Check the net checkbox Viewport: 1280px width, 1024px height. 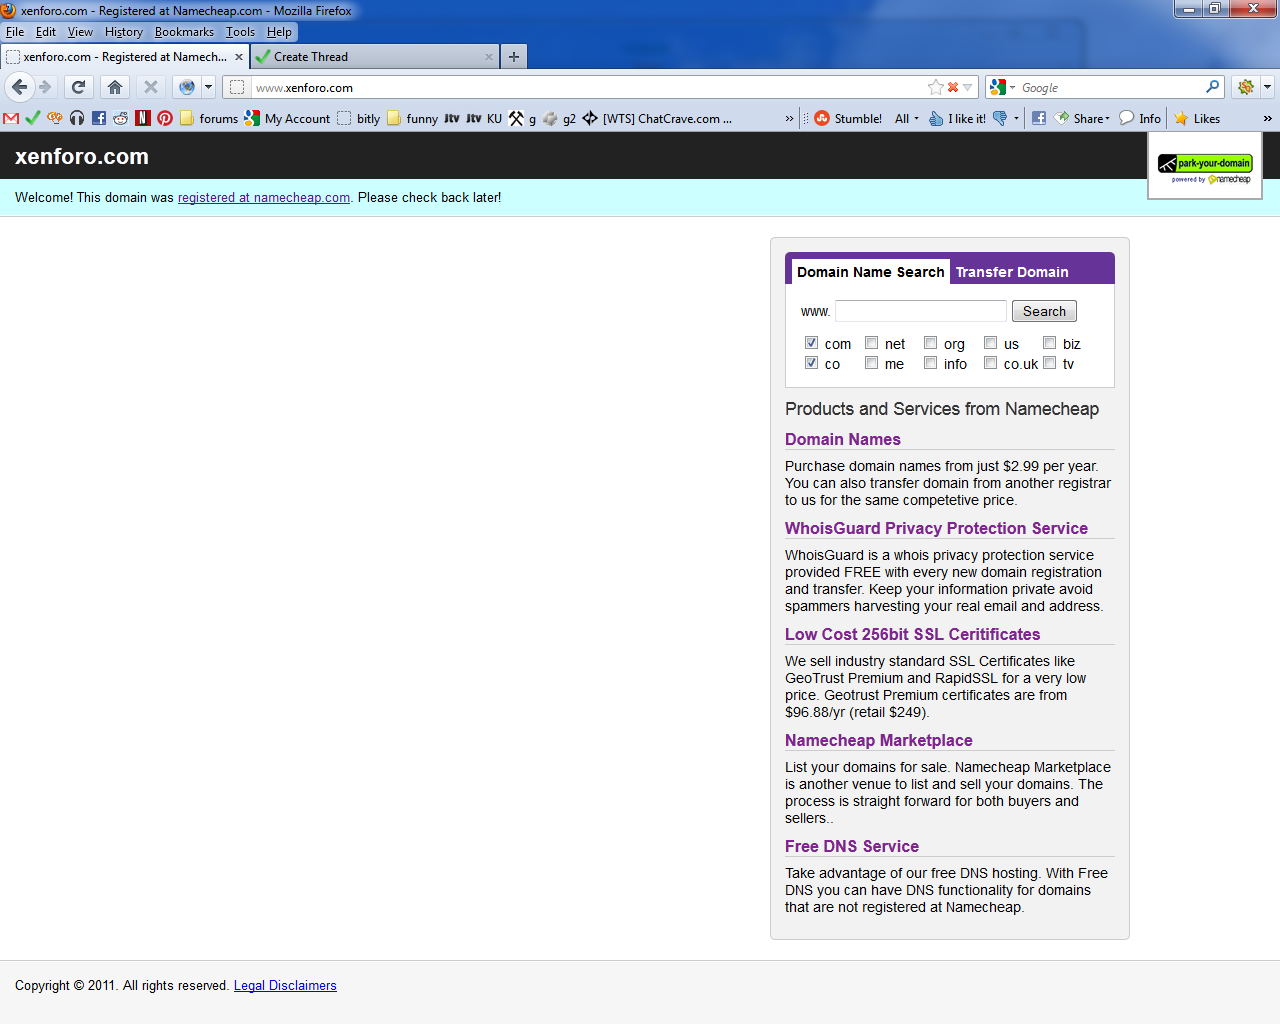(x=871, y=342)
